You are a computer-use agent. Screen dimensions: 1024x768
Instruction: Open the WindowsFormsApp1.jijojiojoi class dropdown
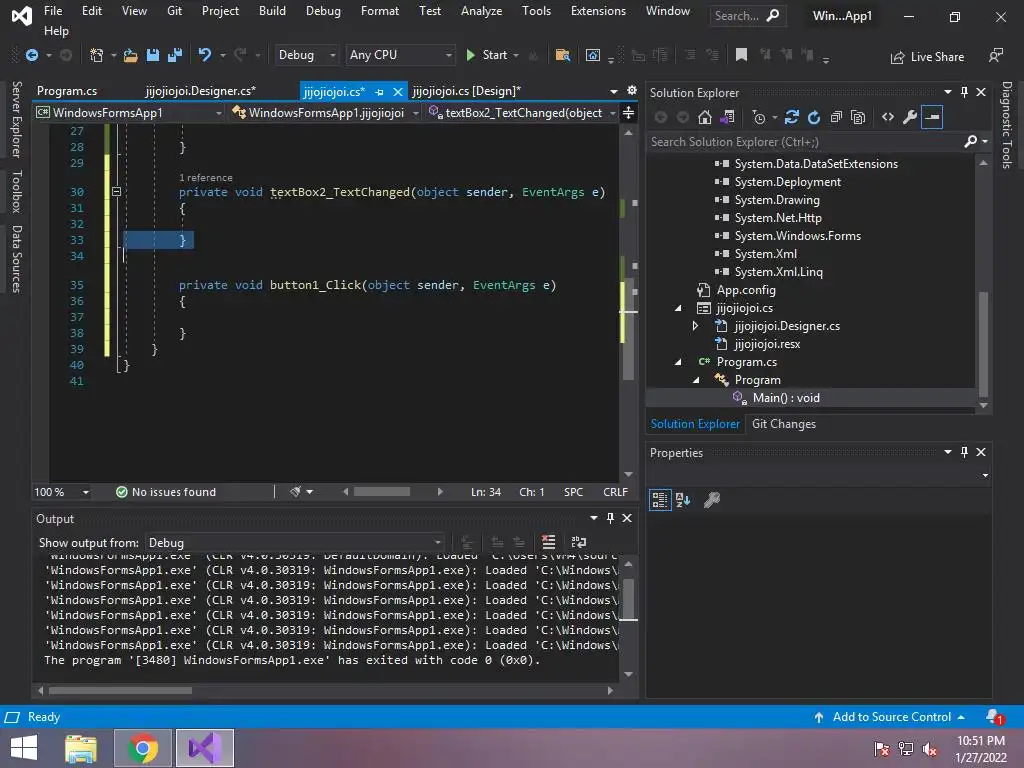[325, 113]
